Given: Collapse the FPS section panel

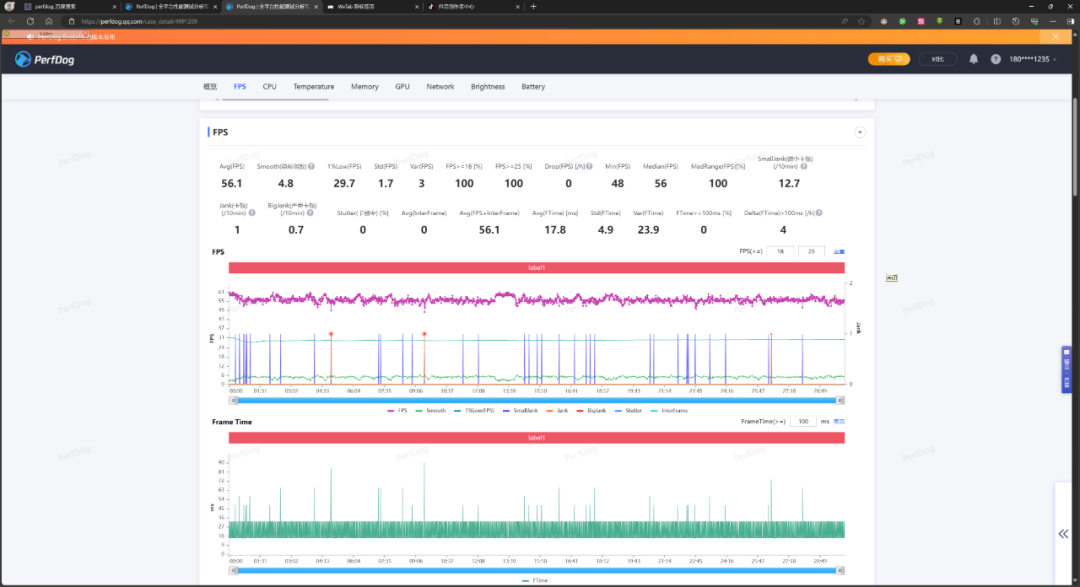Looking at the screenshot, I should click(859, 132).
